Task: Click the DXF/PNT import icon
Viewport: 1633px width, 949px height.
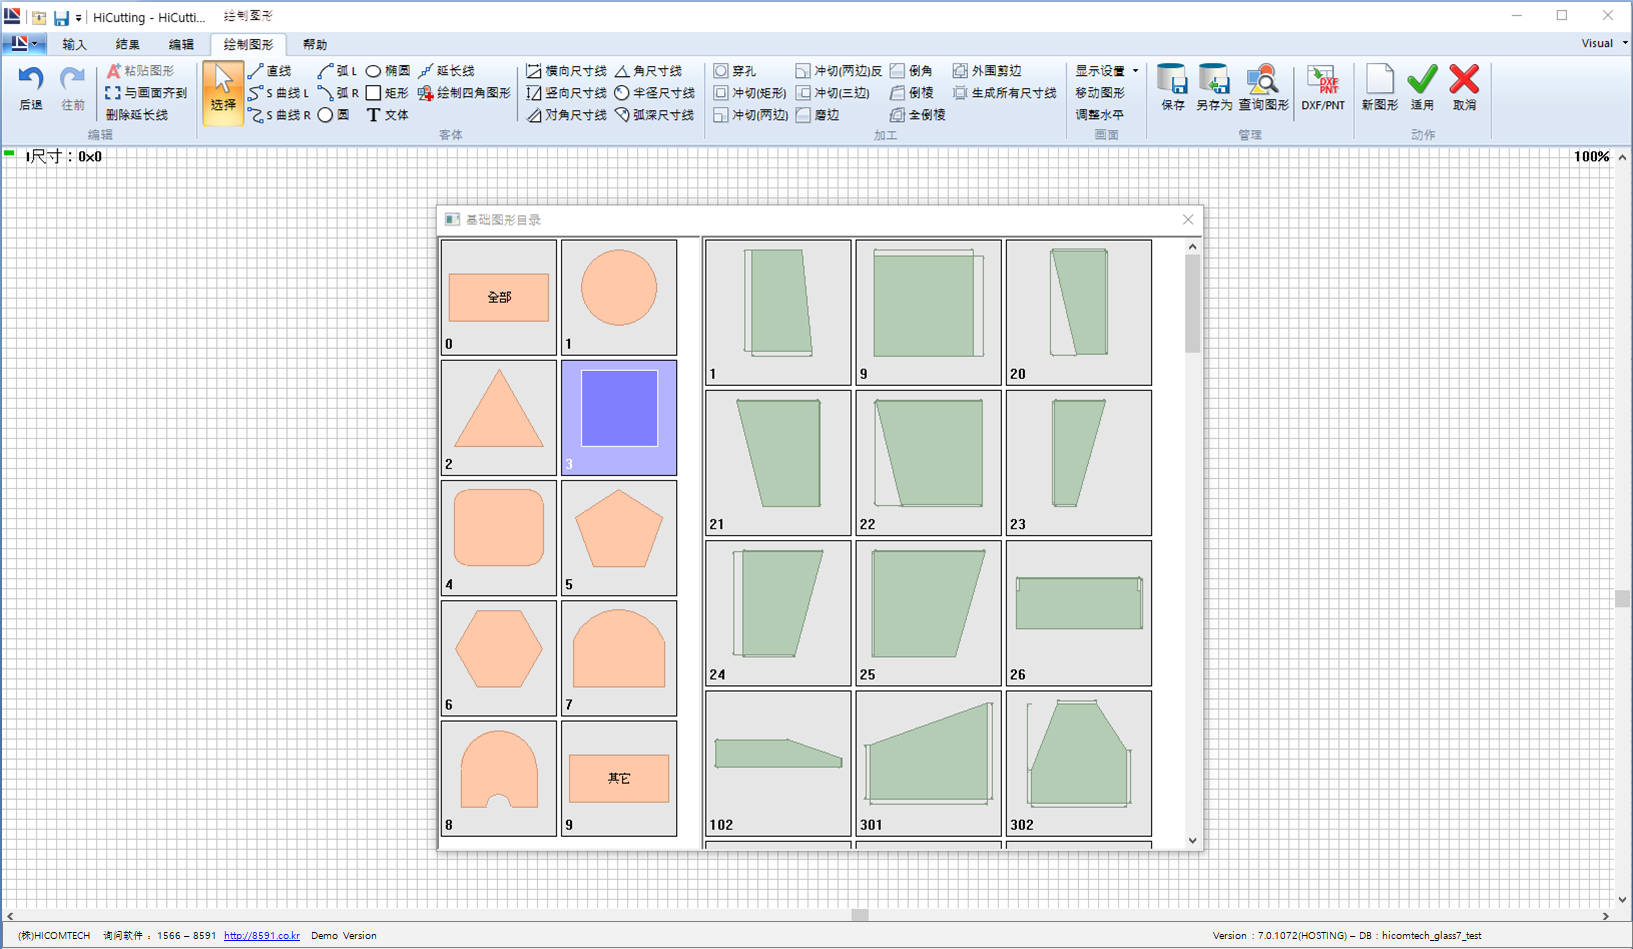Action: (x=1322, y=87)
